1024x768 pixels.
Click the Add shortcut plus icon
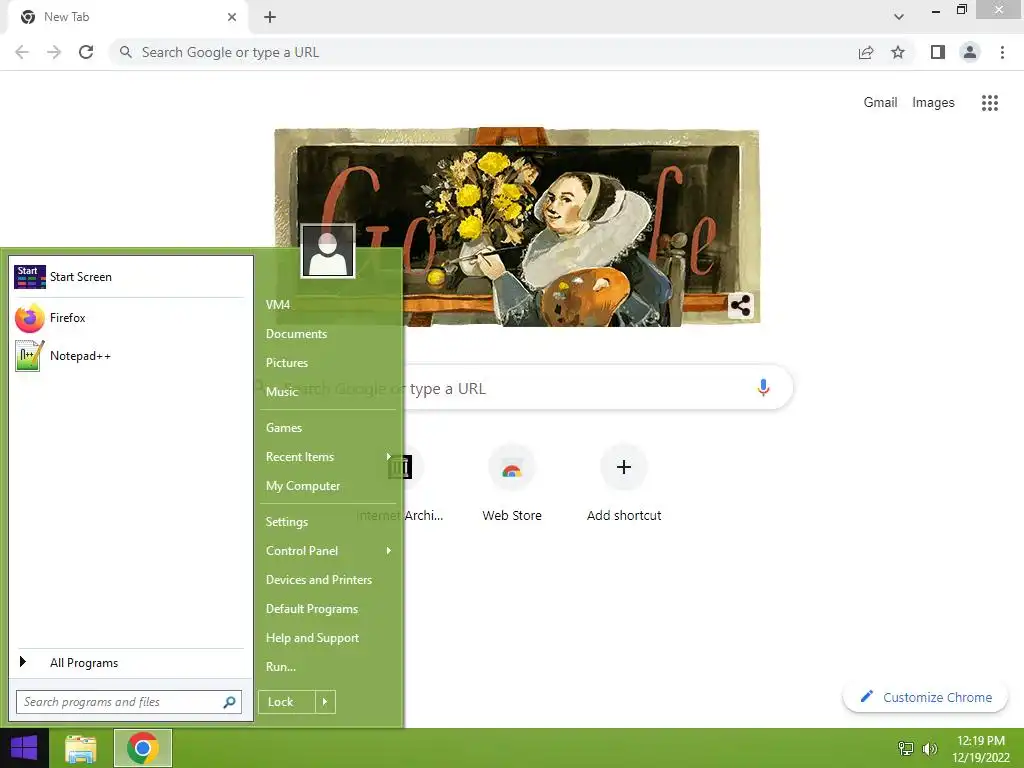tap(624, 467)
